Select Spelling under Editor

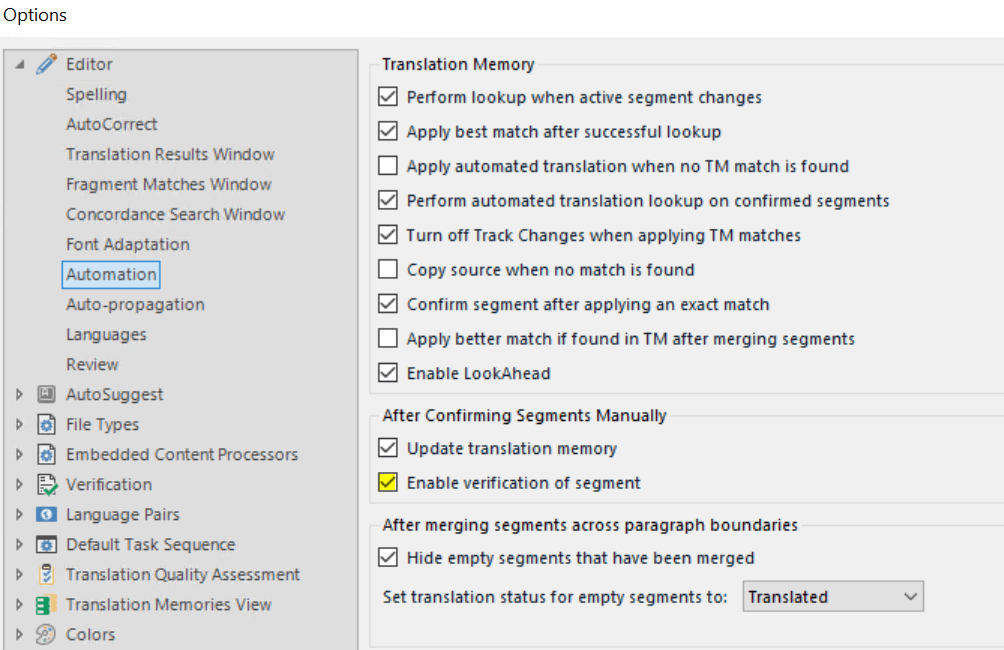(x=96, y=94)
